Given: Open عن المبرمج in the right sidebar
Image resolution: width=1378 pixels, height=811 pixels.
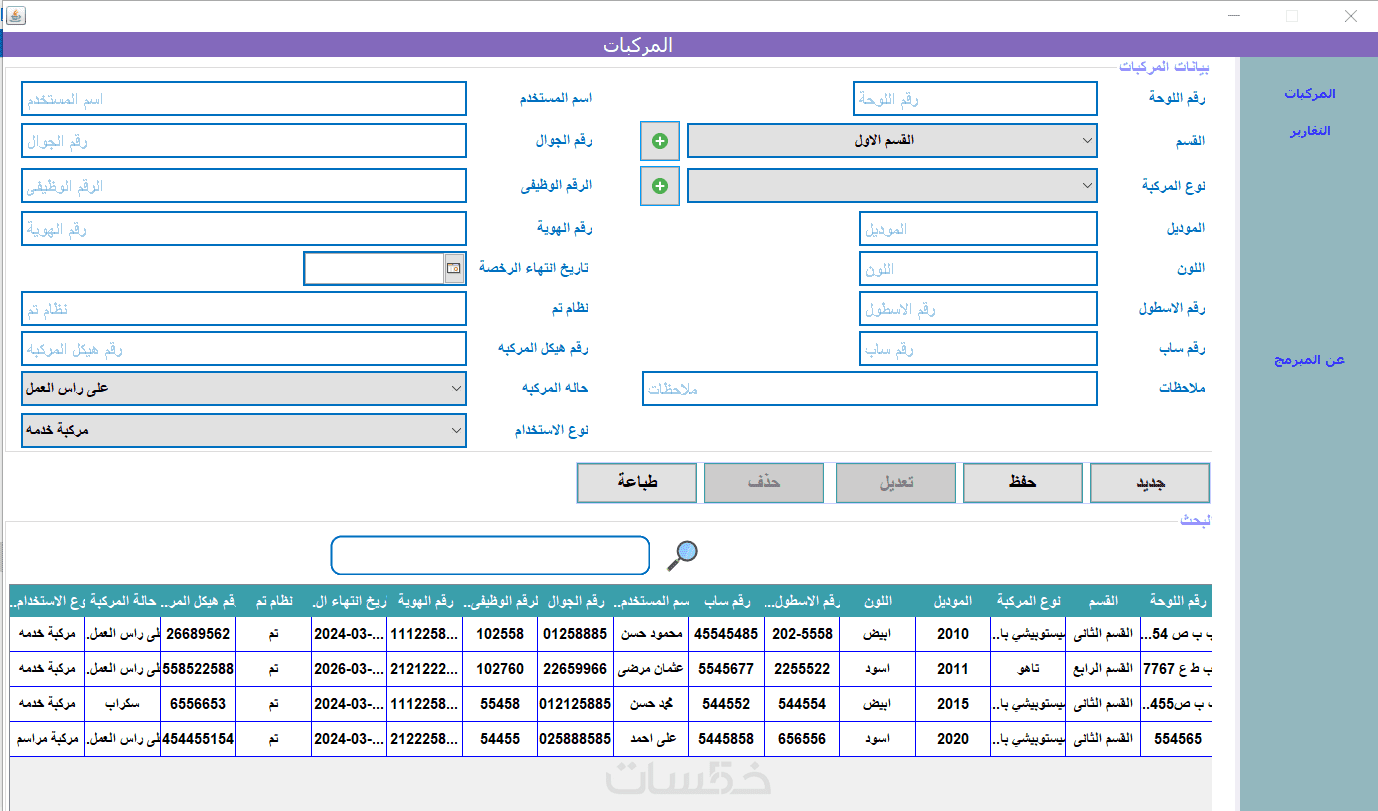Looking at the screenshot, I should (x=1310, y=360).
